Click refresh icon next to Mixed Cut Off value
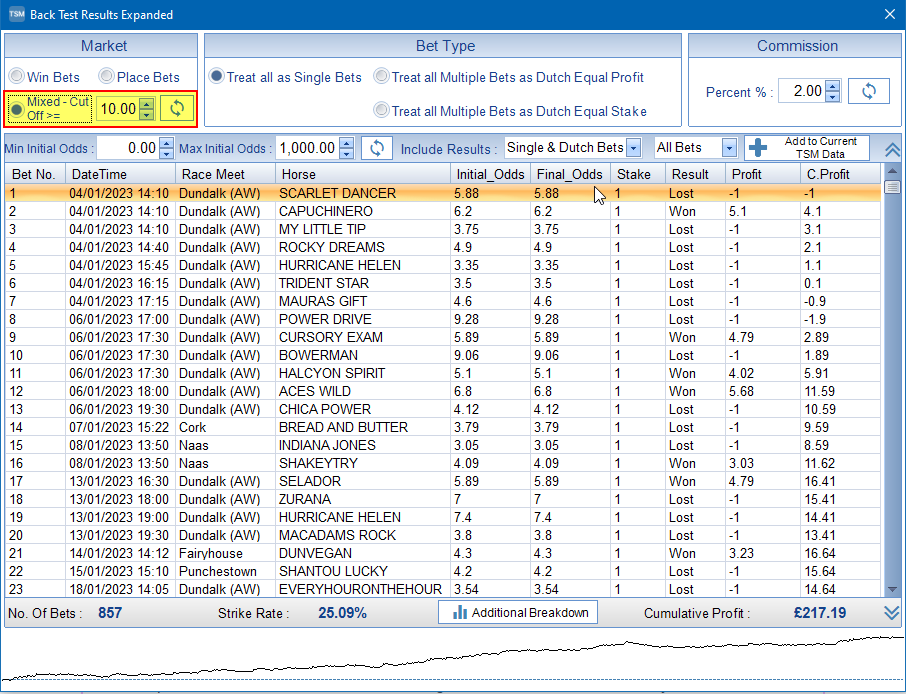The height and width of the screenshot is (694, 906). point(177,108)
